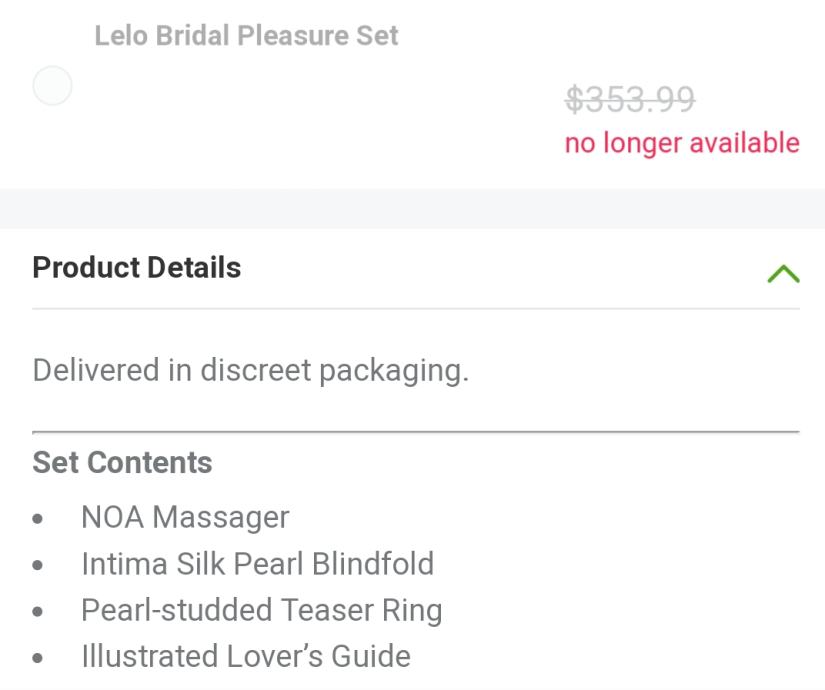Select the Illustrated Lover's Guide item
Viewport: 825px width, 690px height.
coord(245,657)
